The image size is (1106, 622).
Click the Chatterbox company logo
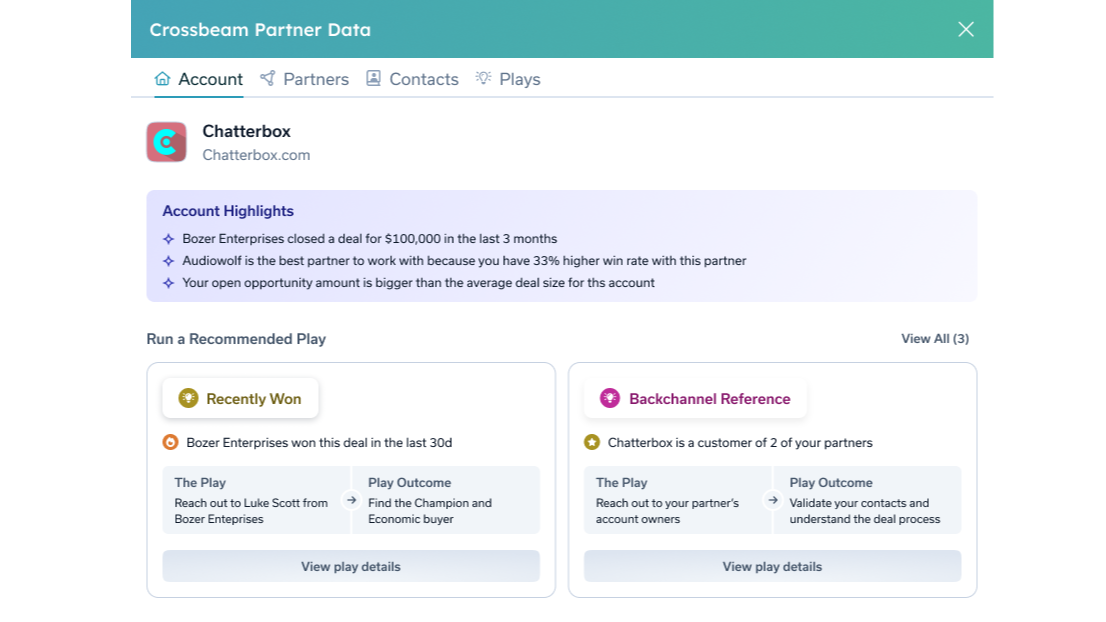click(x=166, y=142)
